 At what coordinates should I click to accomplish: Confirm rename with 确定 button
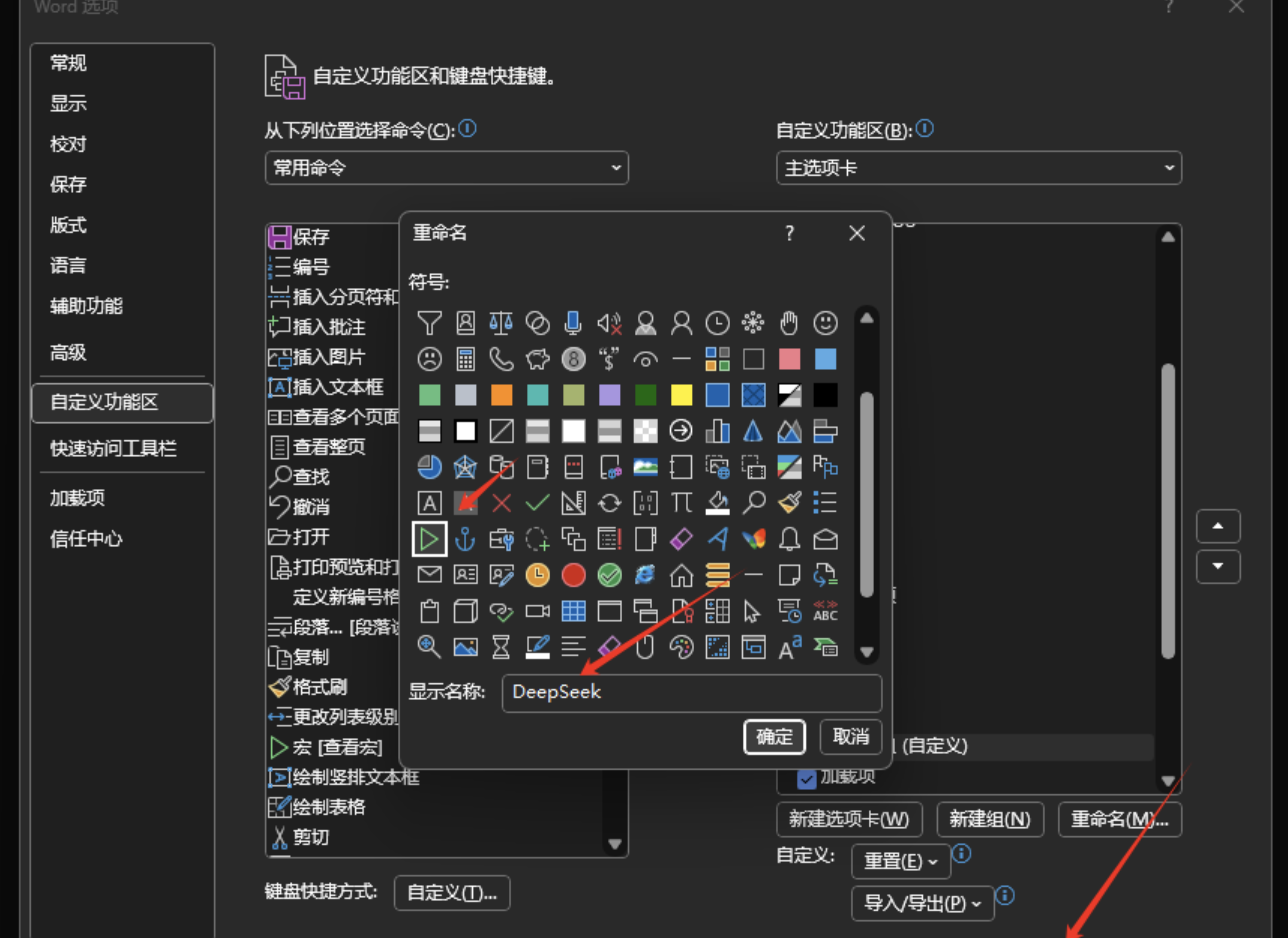point(774,737)
